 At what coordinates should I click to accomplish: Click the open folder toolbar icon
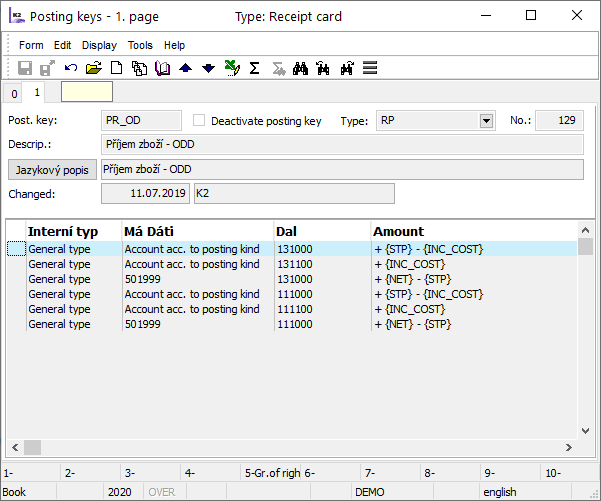click(93, 68)
